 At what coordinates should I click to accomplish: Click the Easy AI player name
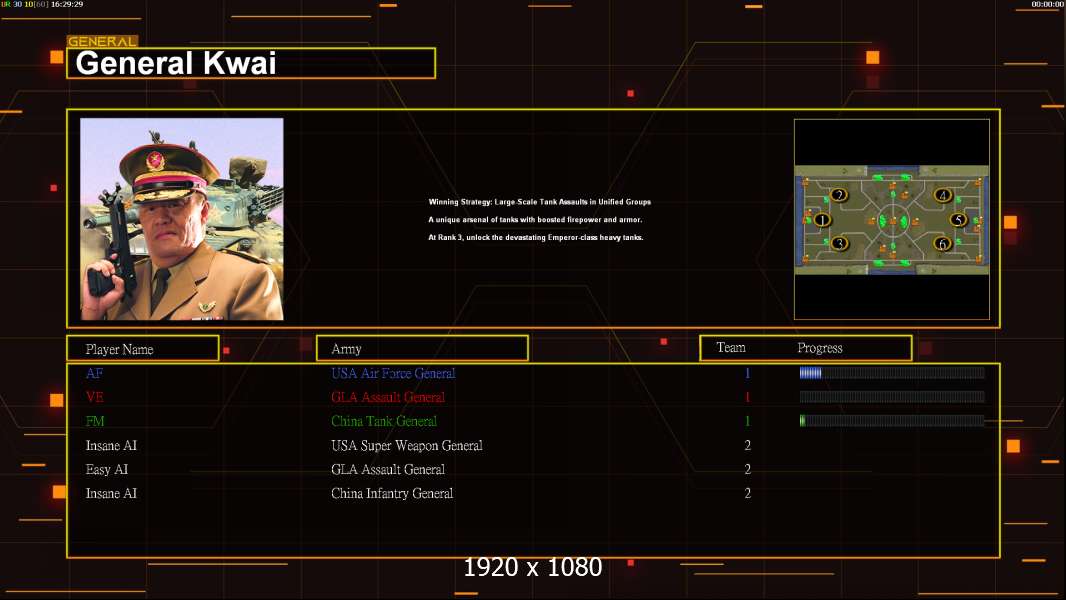click(107, 470)
